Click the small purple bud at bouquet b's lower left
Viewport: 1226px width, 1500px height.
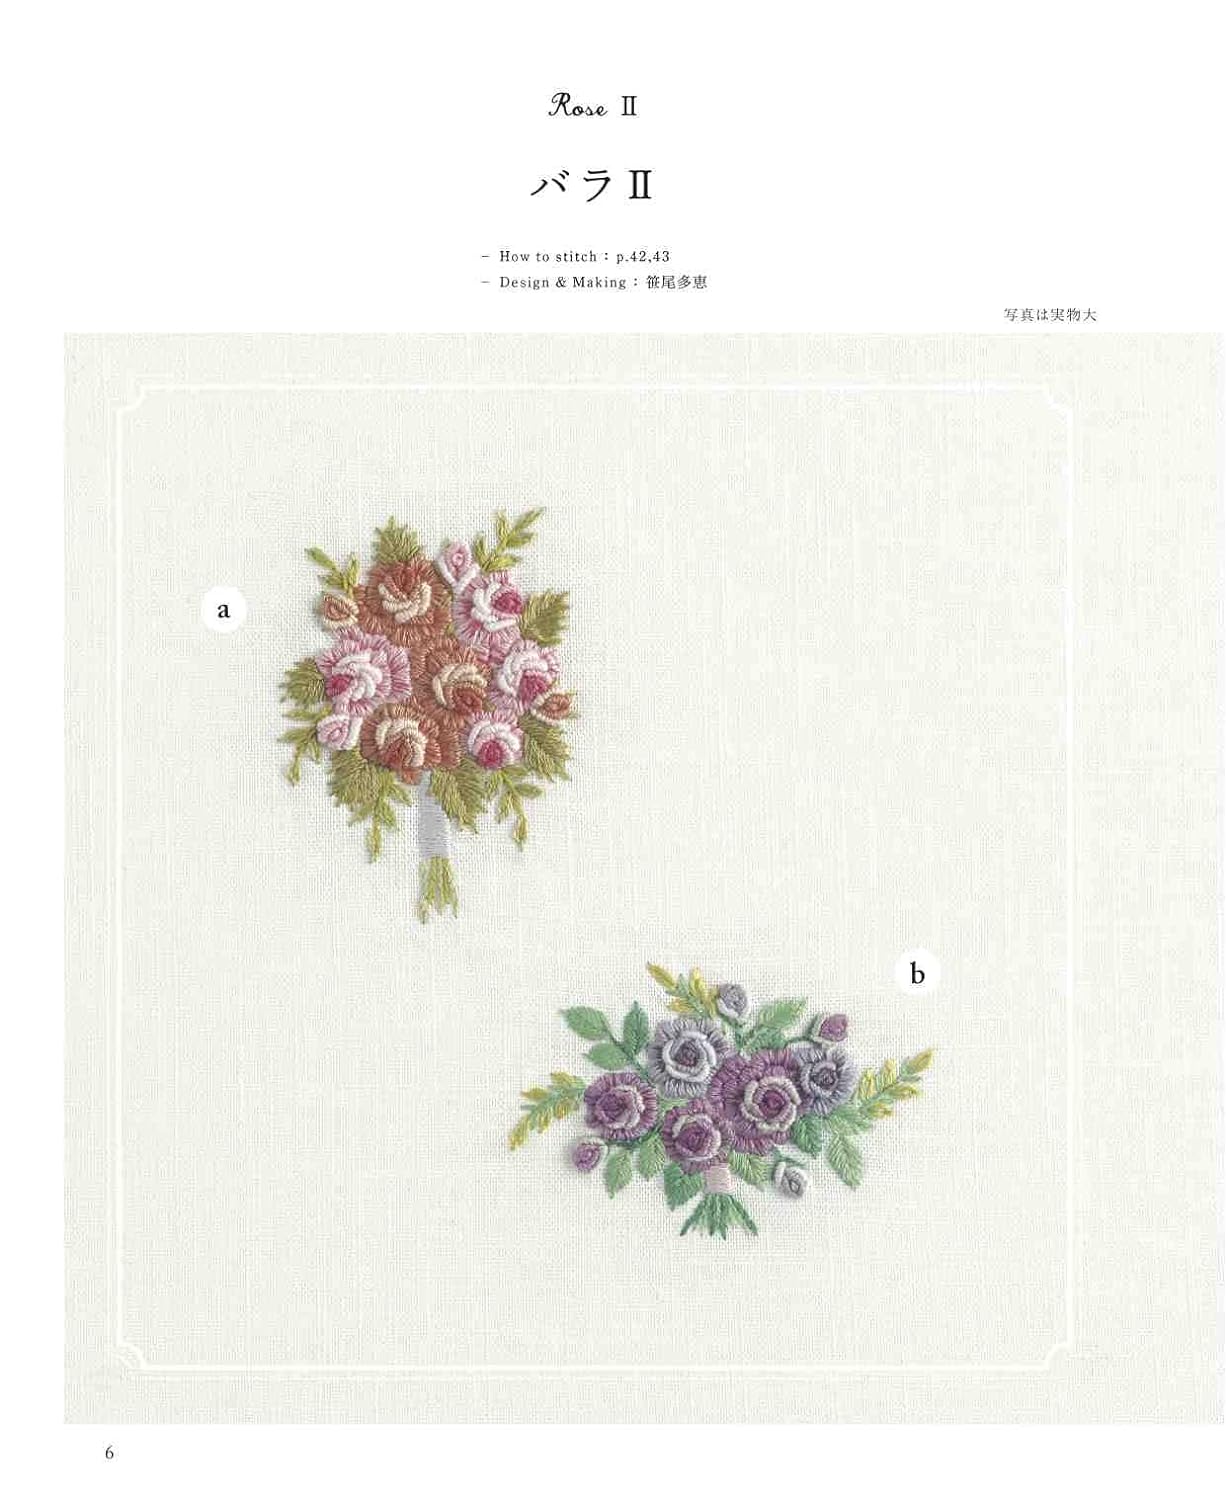587,1153
